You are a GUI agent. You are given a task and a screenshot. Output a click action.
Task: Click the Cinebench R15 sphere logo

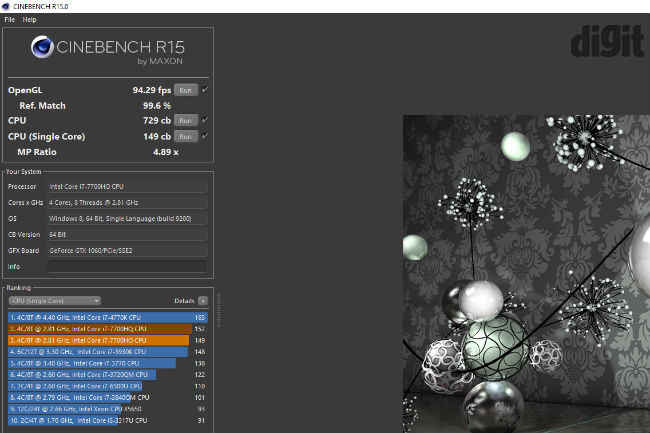click(42, 47)
